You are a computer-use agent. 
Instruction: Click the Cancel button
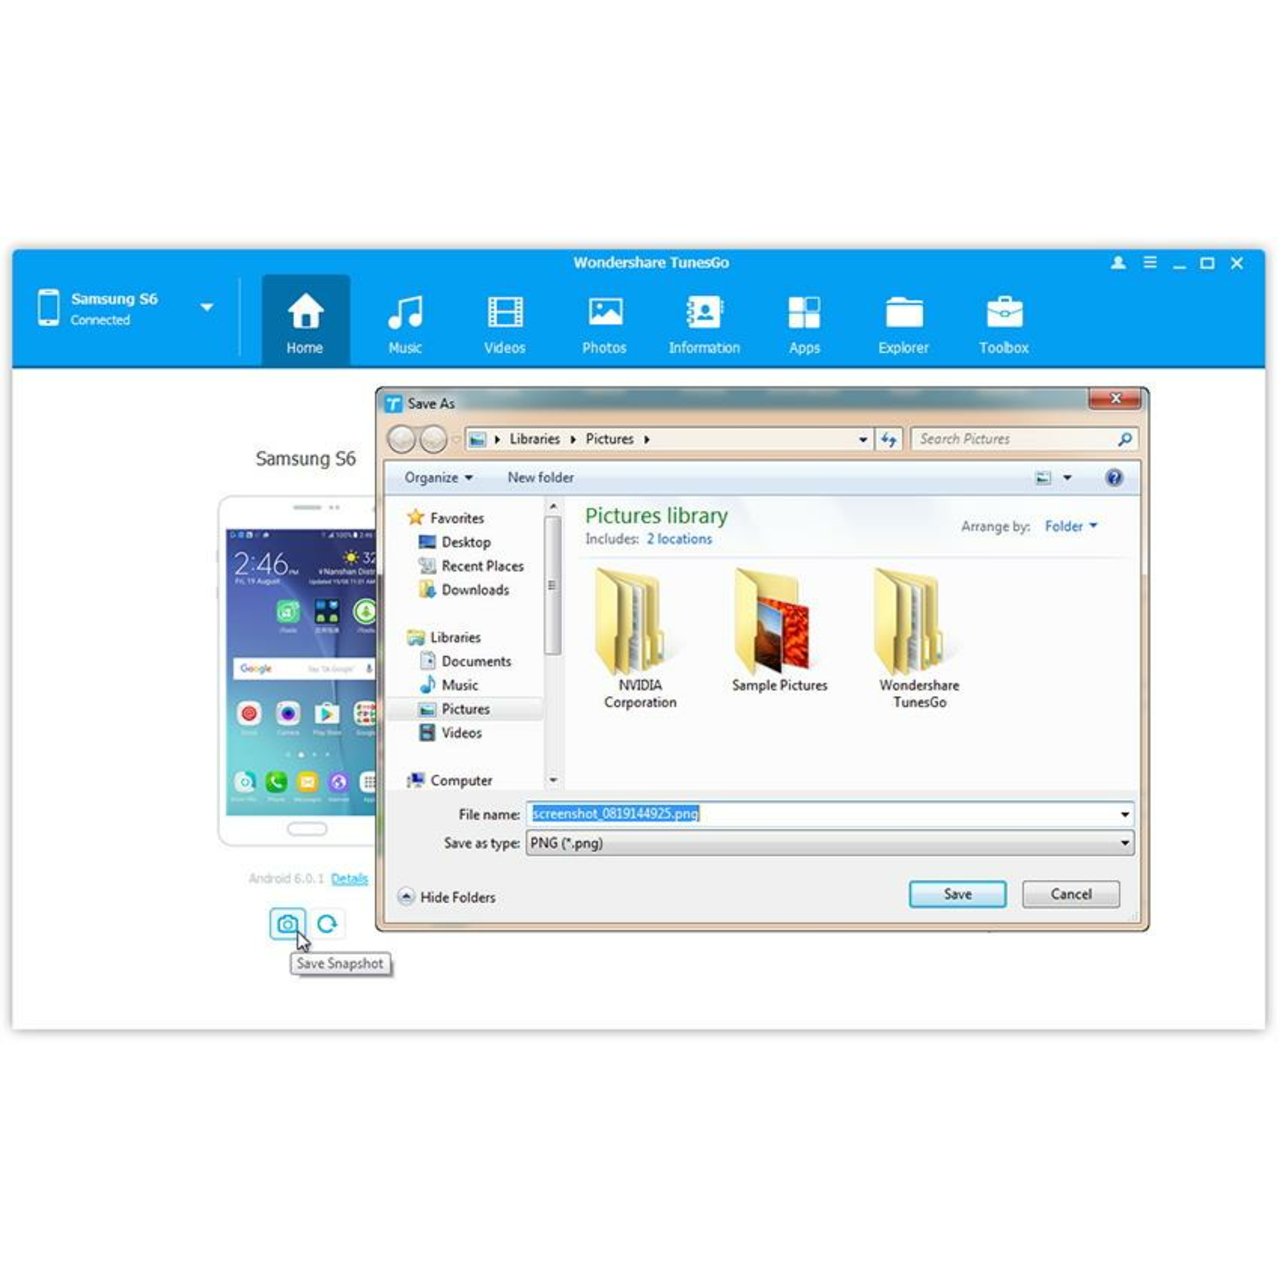1071,894
